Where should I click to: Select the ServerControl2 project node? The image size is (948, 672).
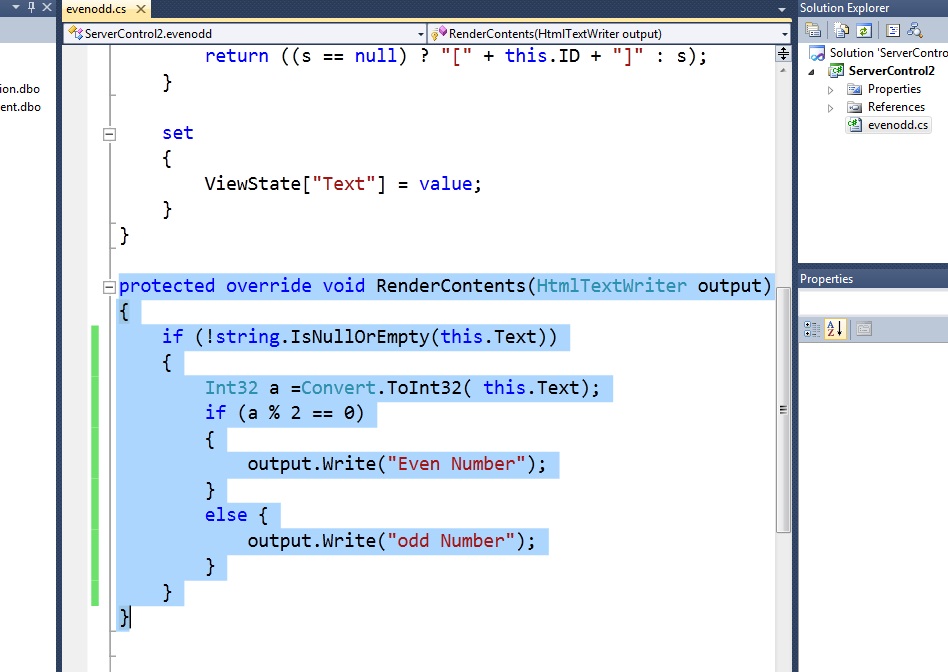[x=890, y=71]
